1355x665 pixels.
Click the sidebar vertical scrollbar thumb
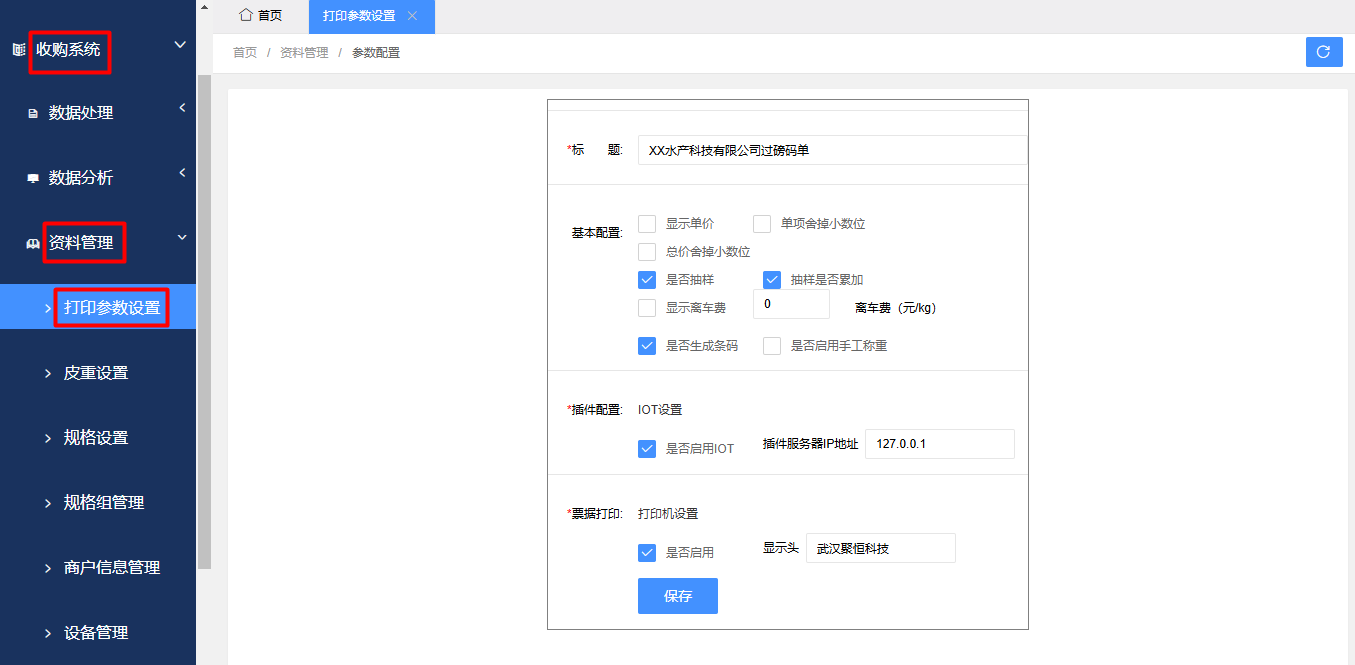click(x=205, y=321)
